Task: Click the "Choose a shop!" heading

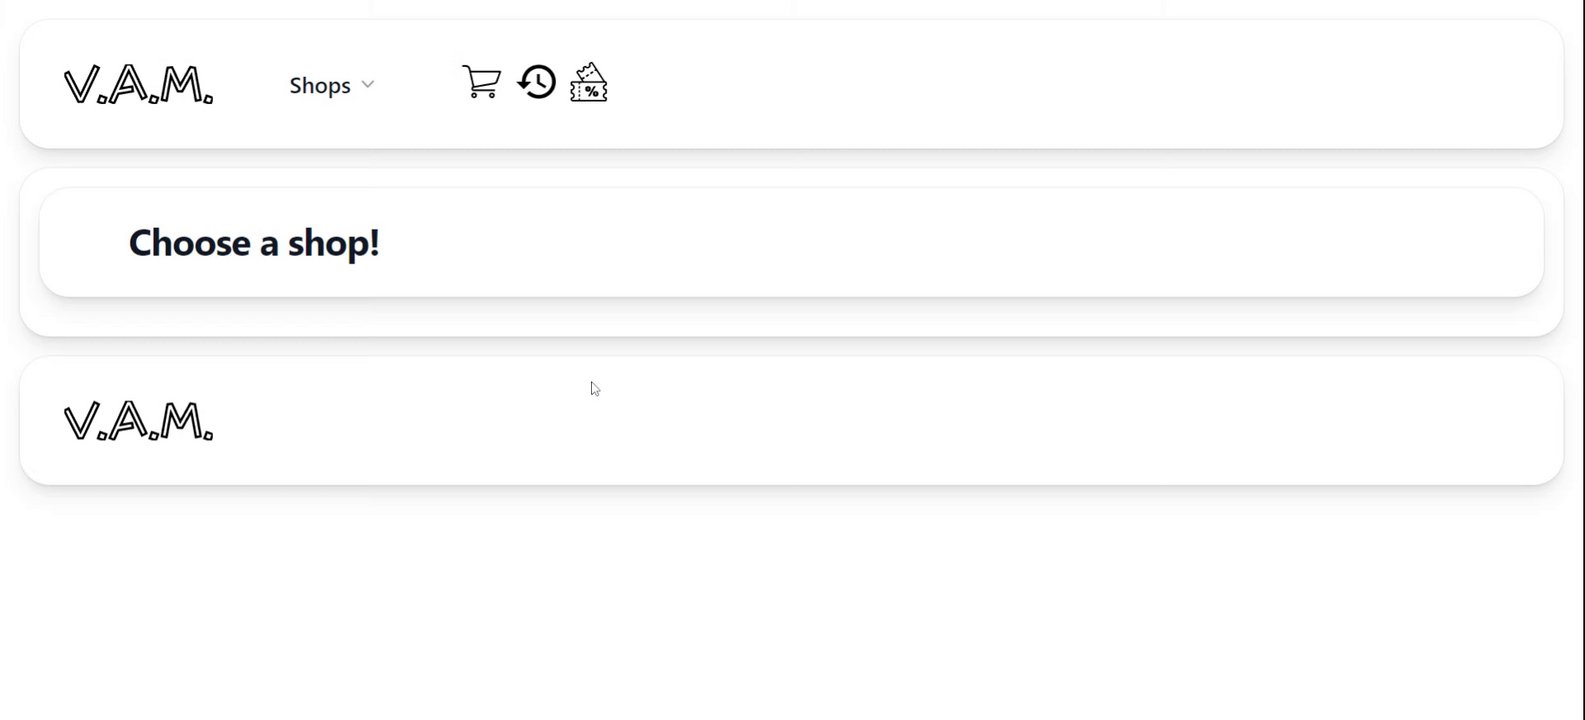Action: [x=254, y=243]
